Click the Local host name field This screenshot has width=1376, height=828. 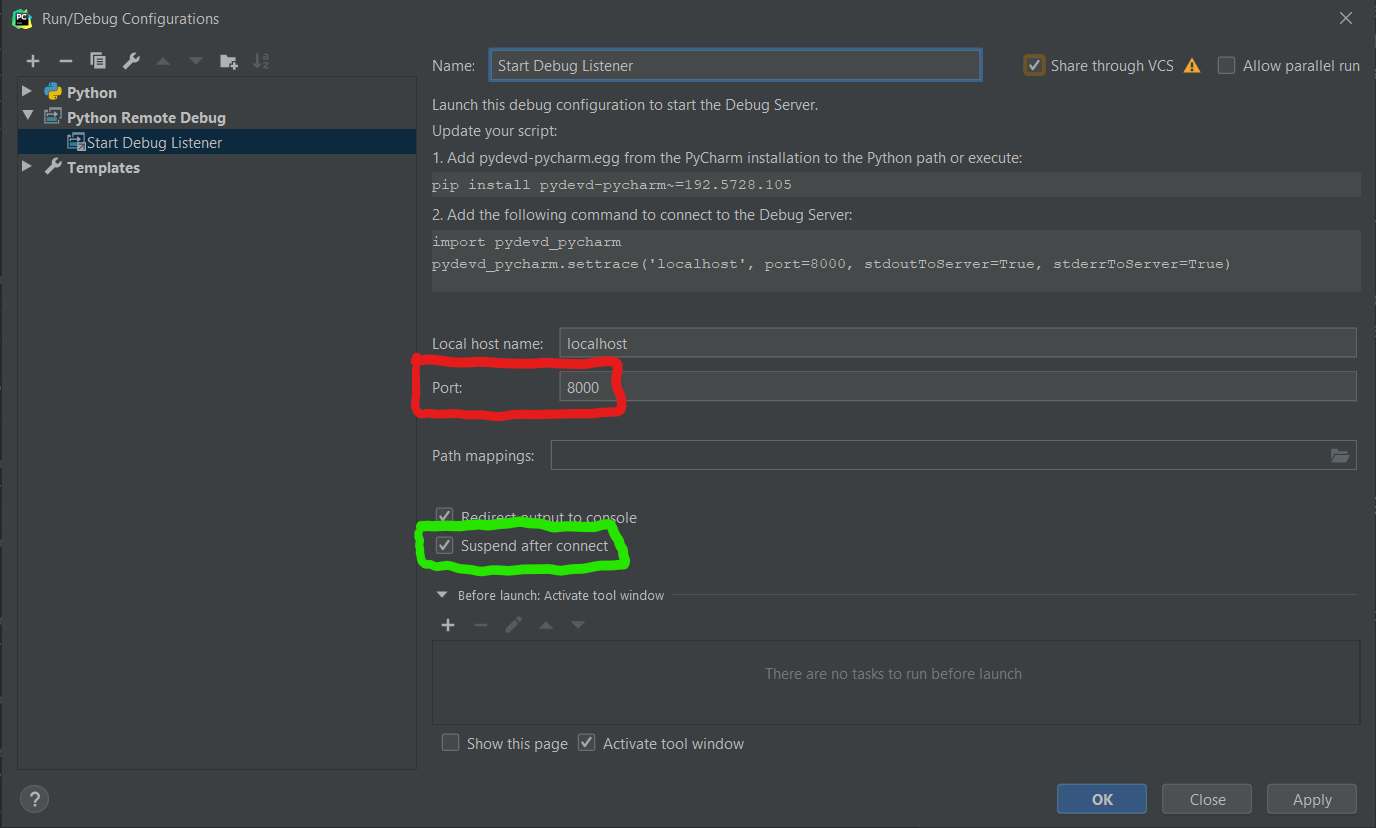point(958,343)
